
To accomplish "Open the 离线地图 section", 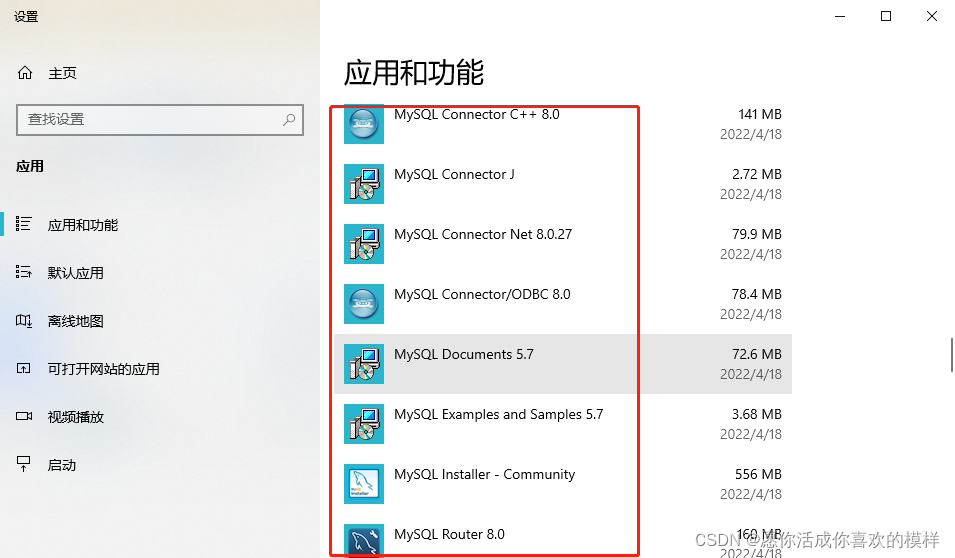I will click(x=76, y=321).
